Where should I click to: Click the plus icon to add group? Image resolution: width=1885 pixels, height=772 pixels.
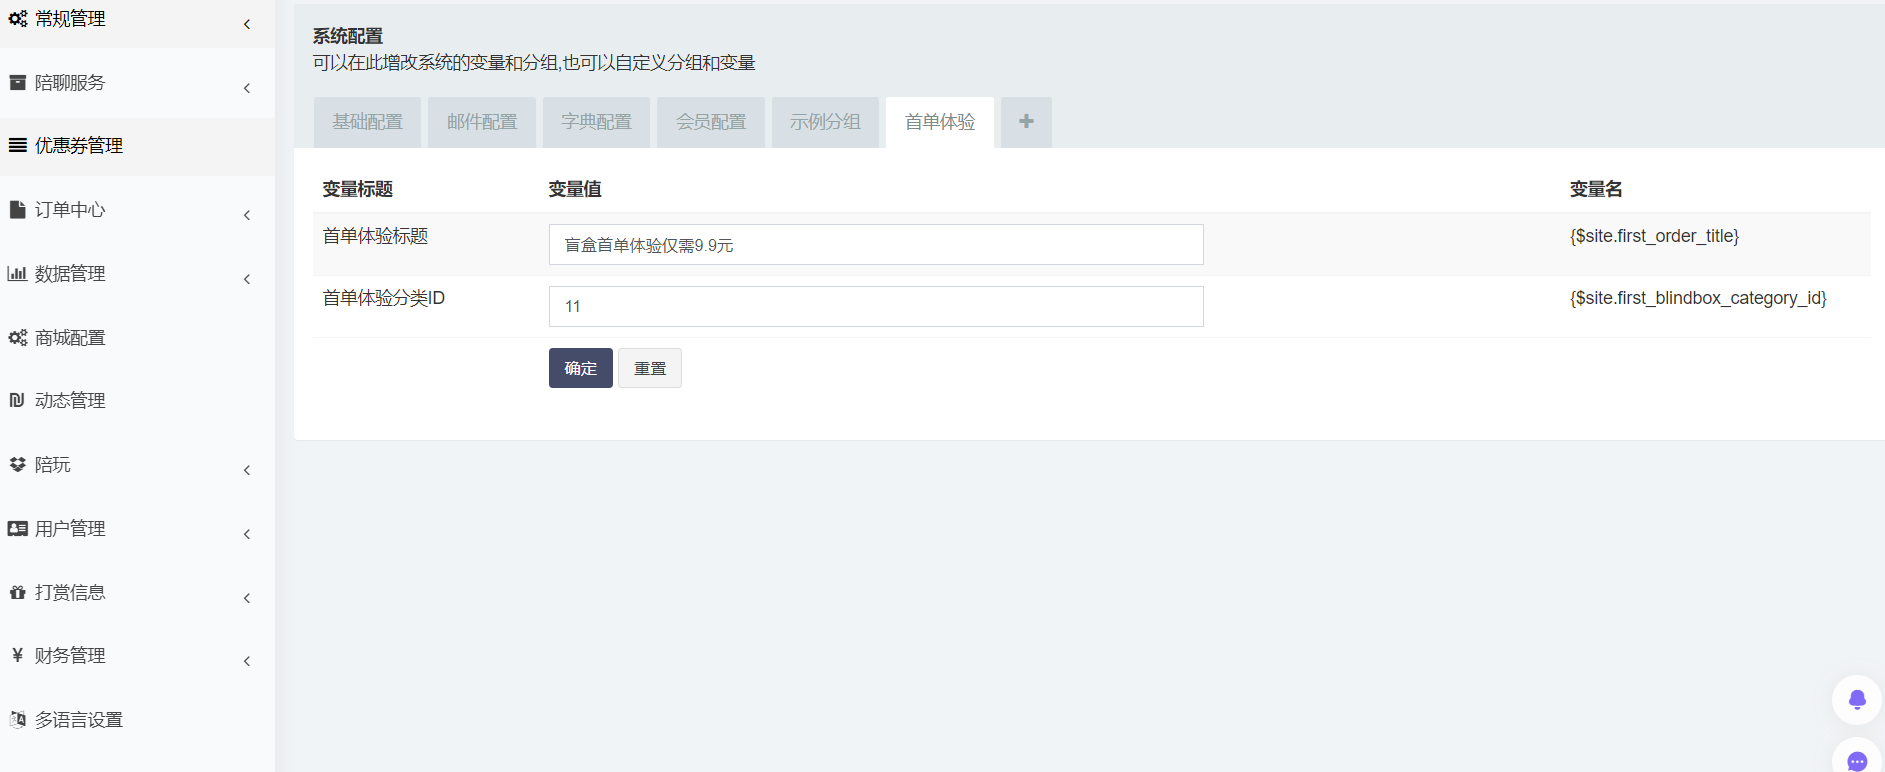(x=1026, y=122)
